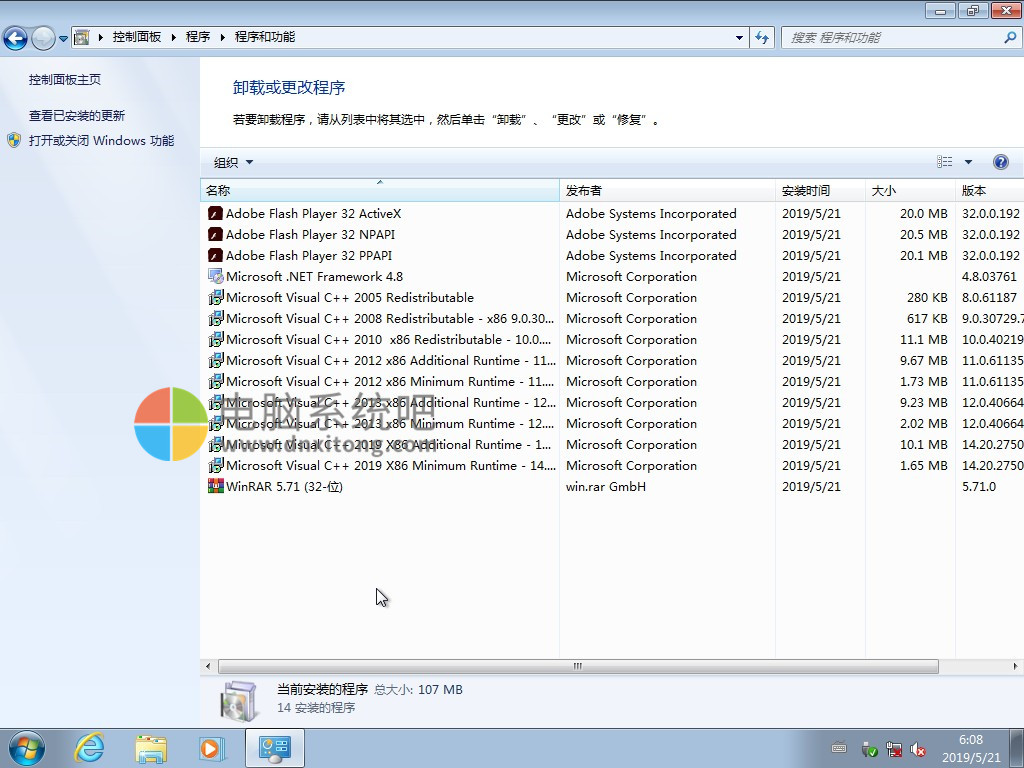Image resolution: width=1024 pixels, height=768 pixels.
Task: Click the change view icon button
Action: tap(944, 162)
